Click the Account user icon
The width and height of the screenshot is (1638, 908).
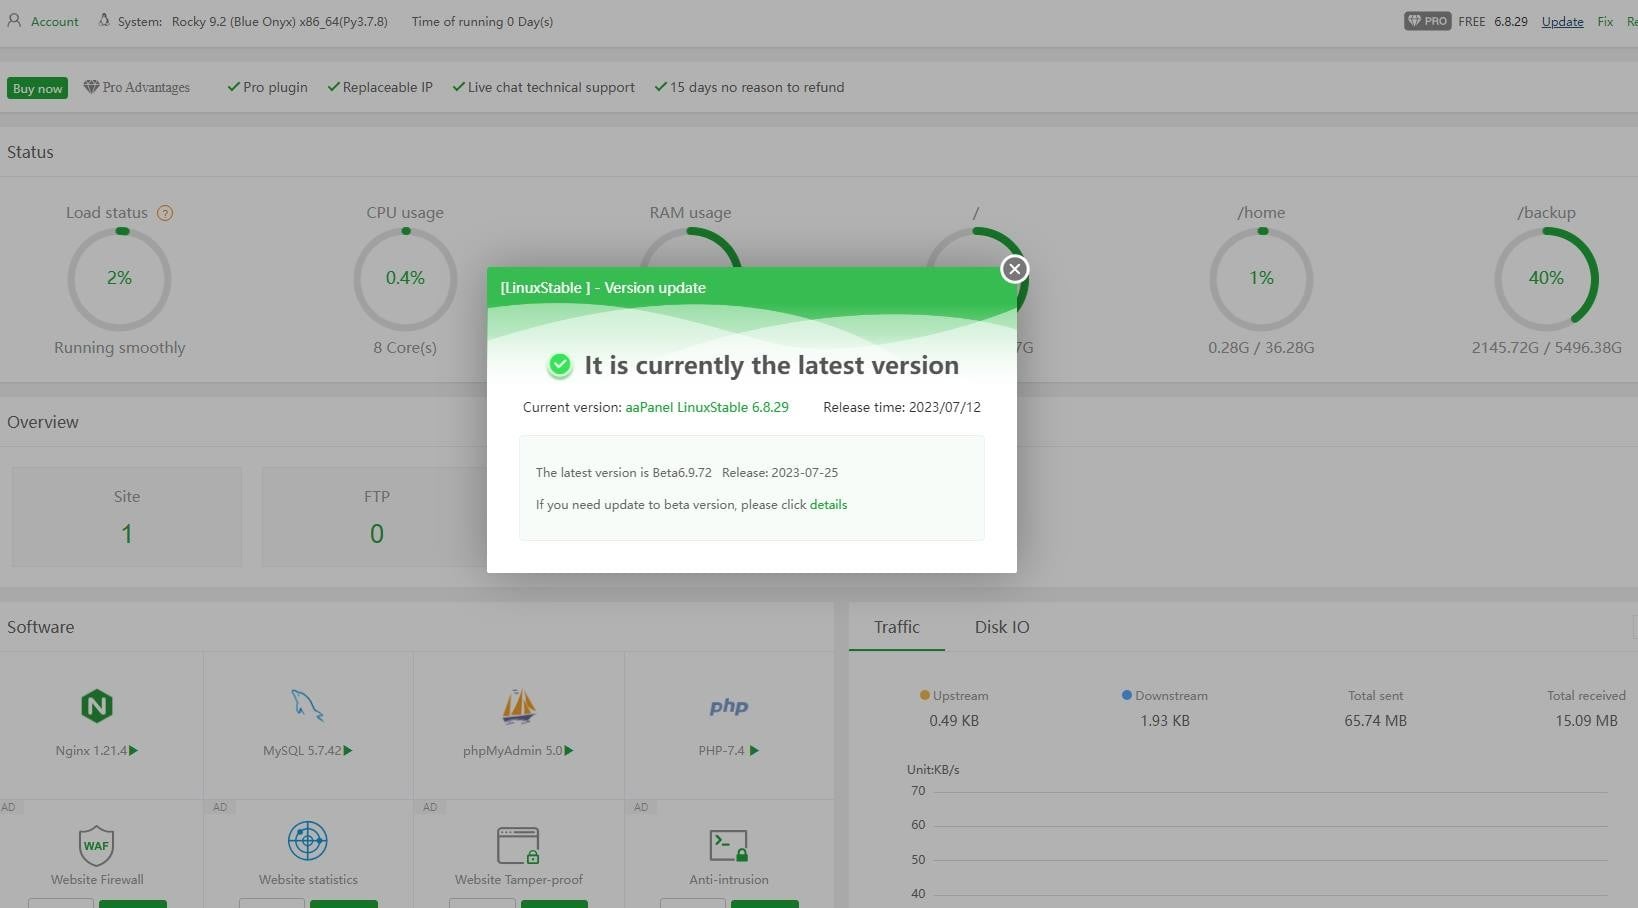click(14, 21)
